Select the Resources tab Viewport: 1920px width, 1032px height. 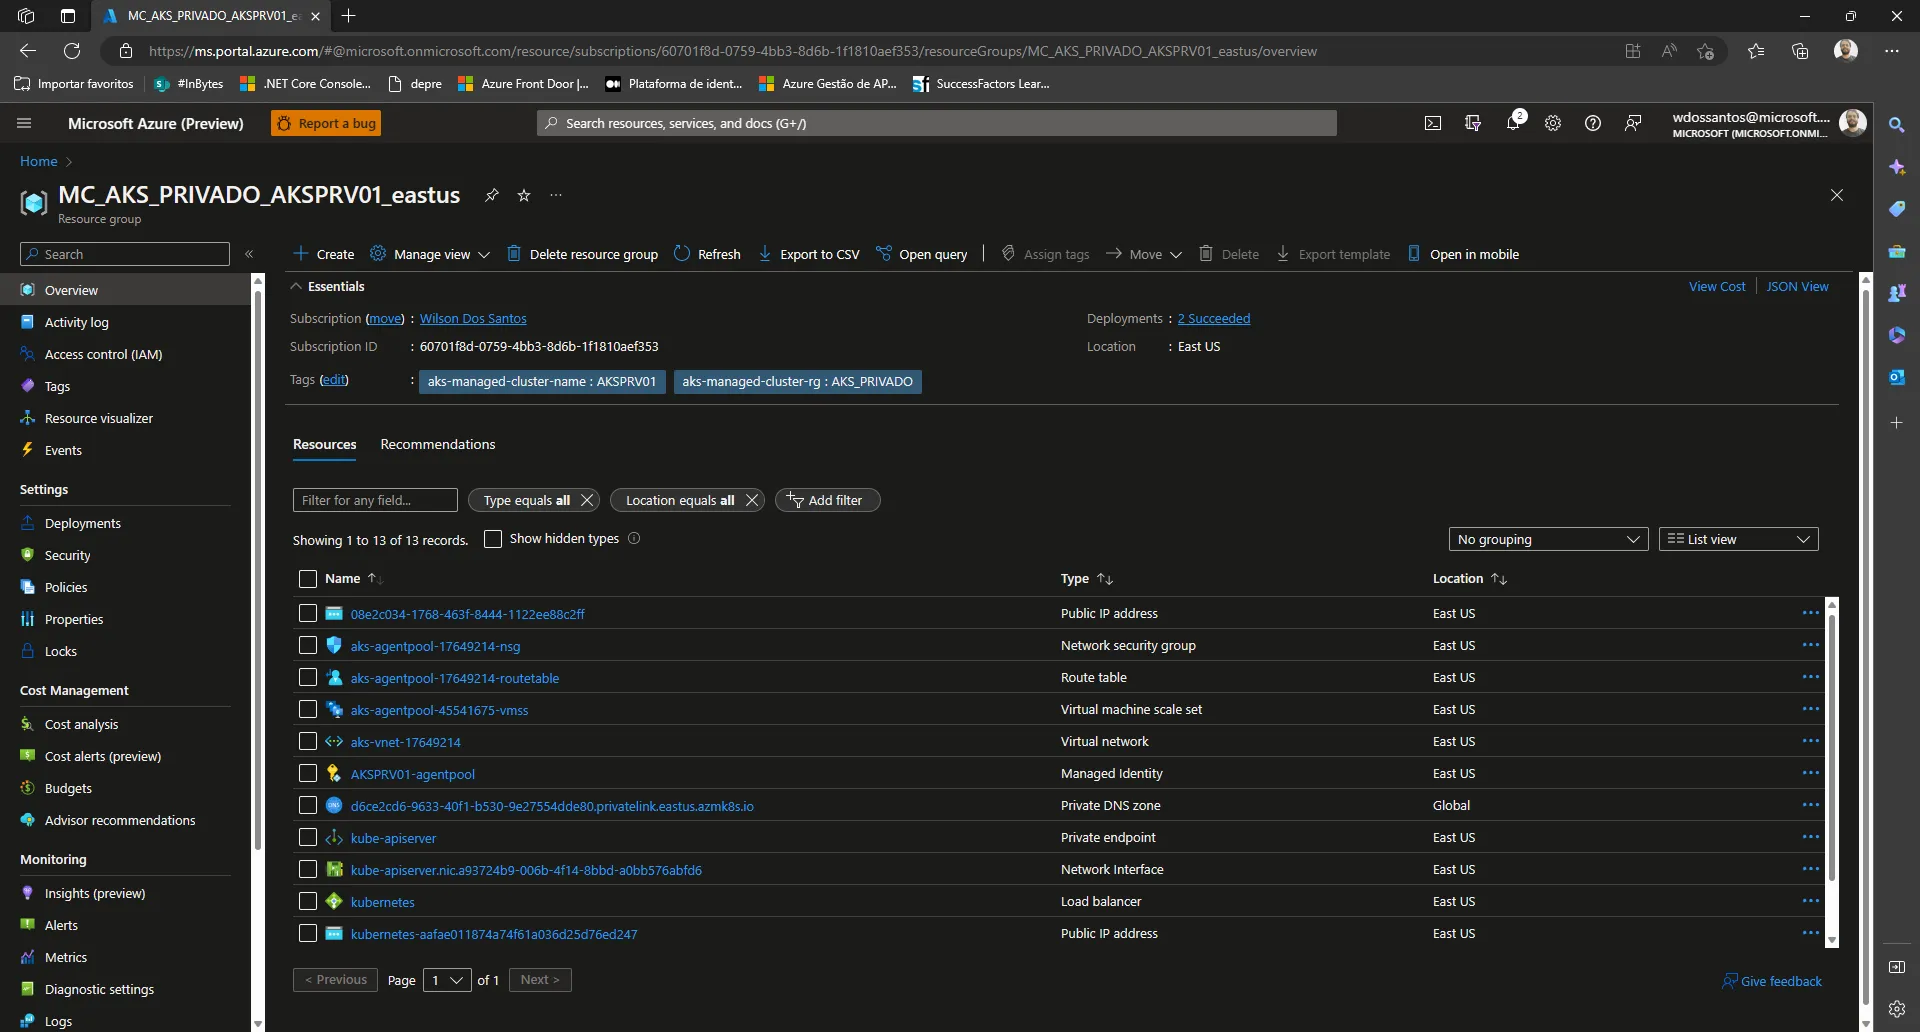(324, 444)
